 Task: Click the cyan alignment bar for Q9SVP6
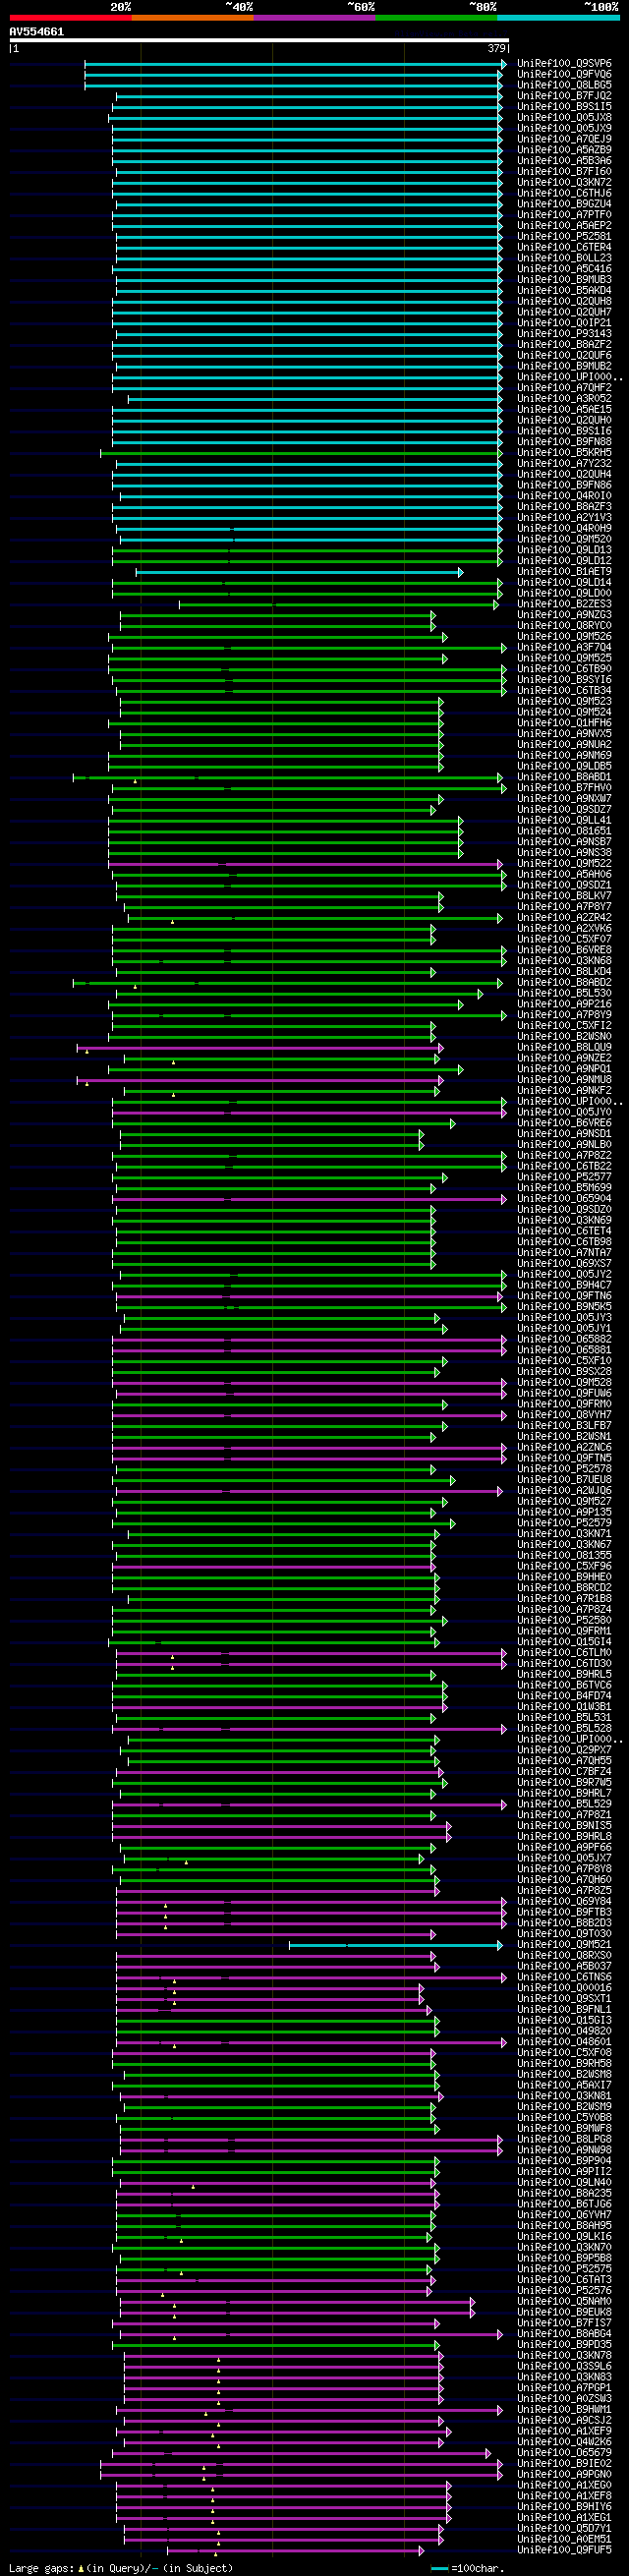[x=295, y=64]
